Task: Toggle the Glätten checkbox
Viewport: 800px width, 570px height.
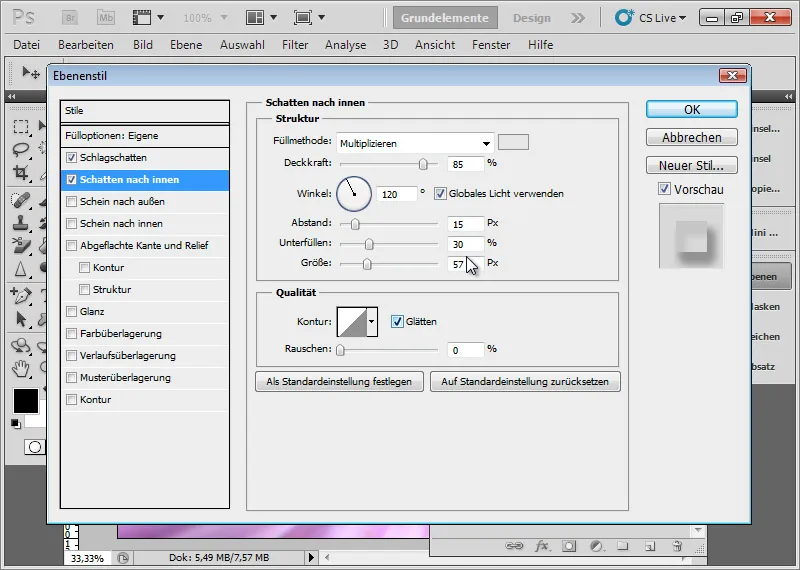Action: pos(397,321)
